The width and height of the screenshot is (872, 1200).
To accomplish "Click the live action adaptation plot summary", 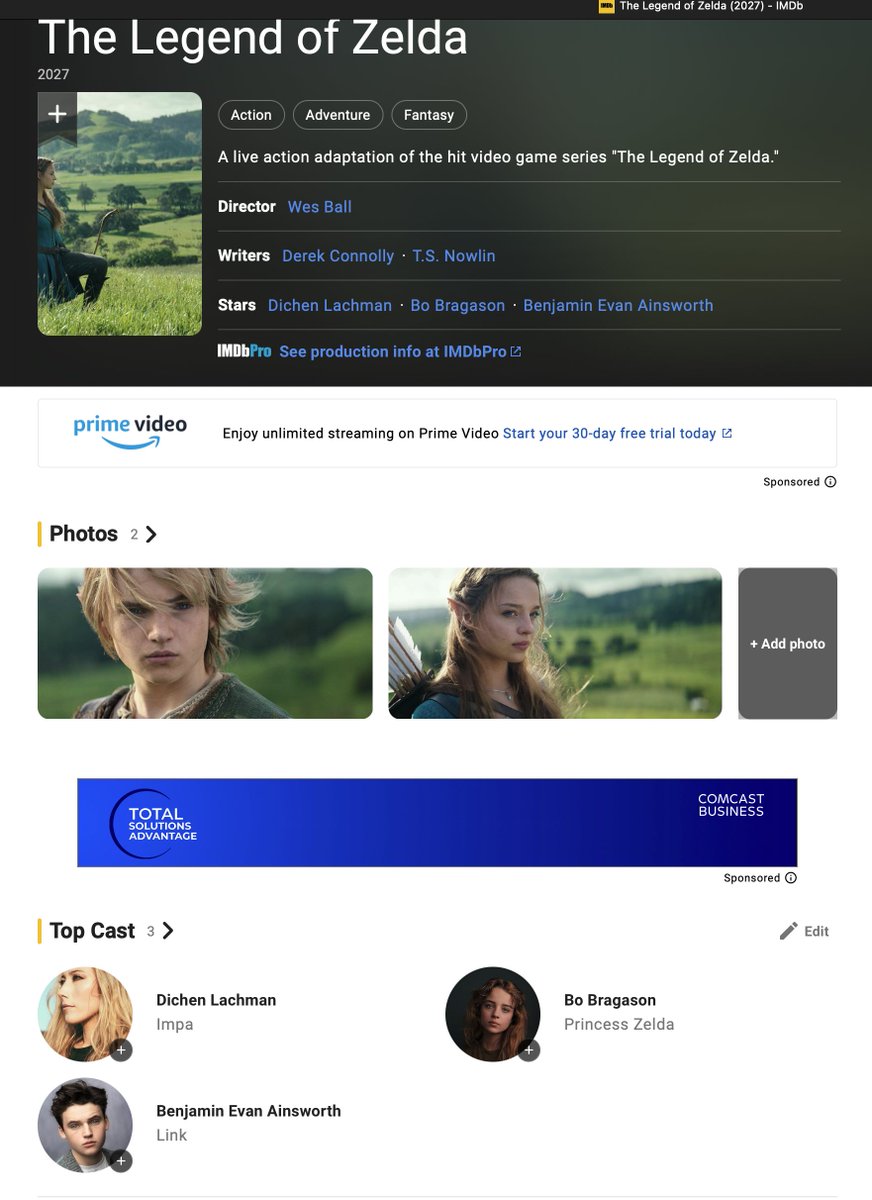I will coord(498,158).
